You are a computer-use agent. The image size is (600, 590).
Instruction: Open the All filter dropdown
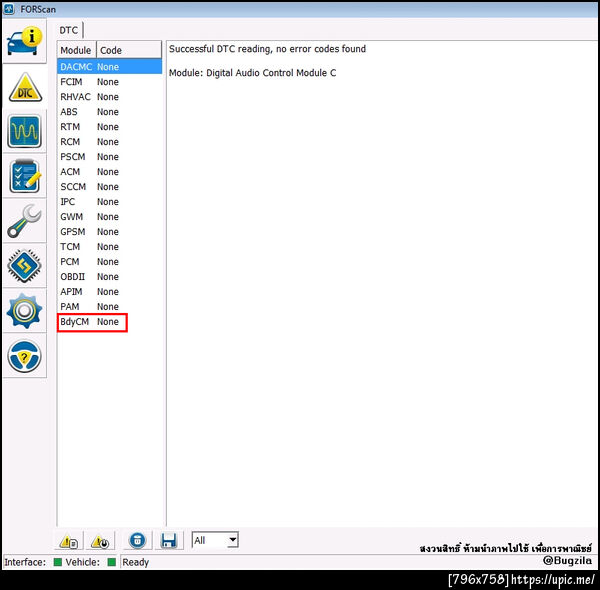click(215, 540)
